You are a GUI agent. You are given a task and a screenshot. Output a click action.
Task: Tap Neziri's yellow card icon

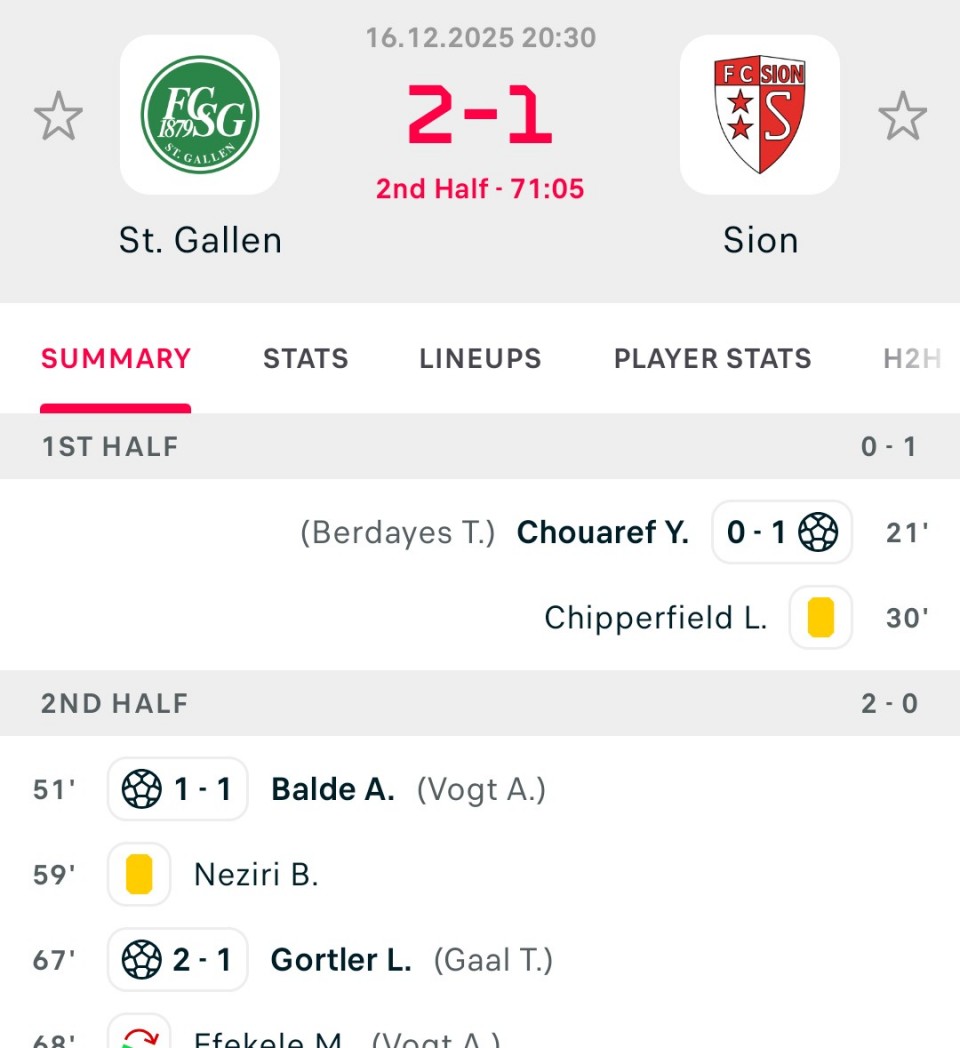[x=139, y=875]
